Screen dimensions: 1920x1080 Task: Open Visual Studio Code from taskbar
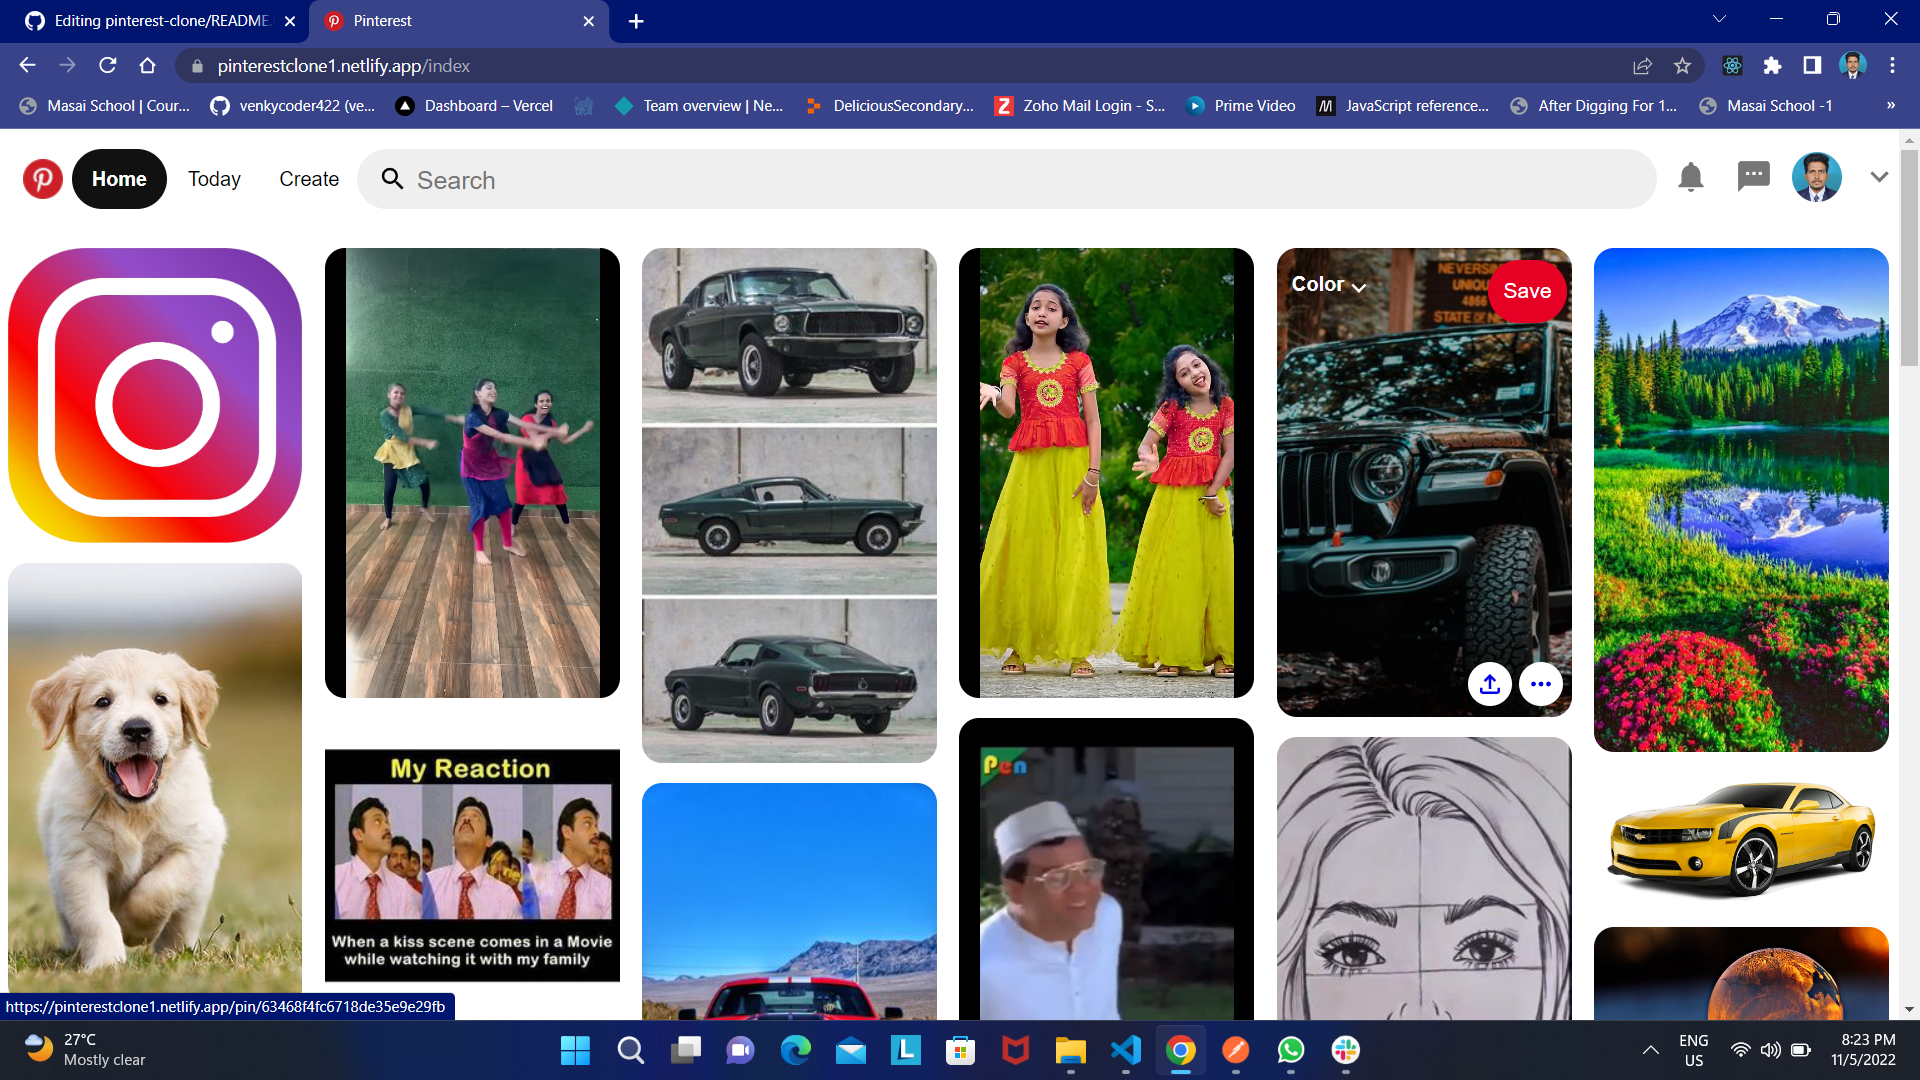point(1125,1050)
